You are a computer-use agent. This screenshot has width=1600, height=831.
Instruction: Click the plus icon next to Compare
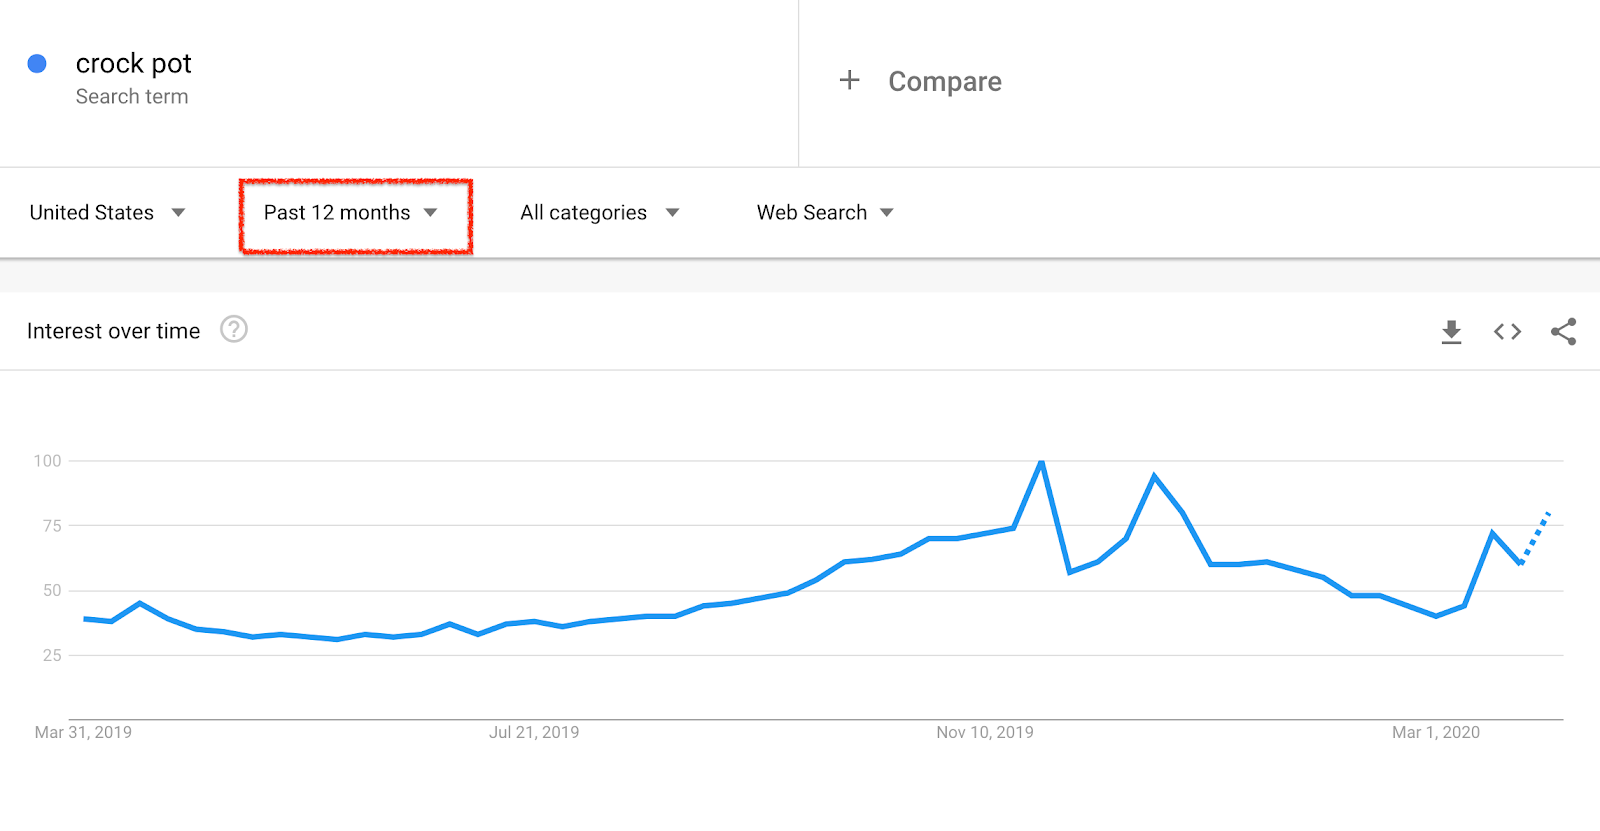pos(849,80)
